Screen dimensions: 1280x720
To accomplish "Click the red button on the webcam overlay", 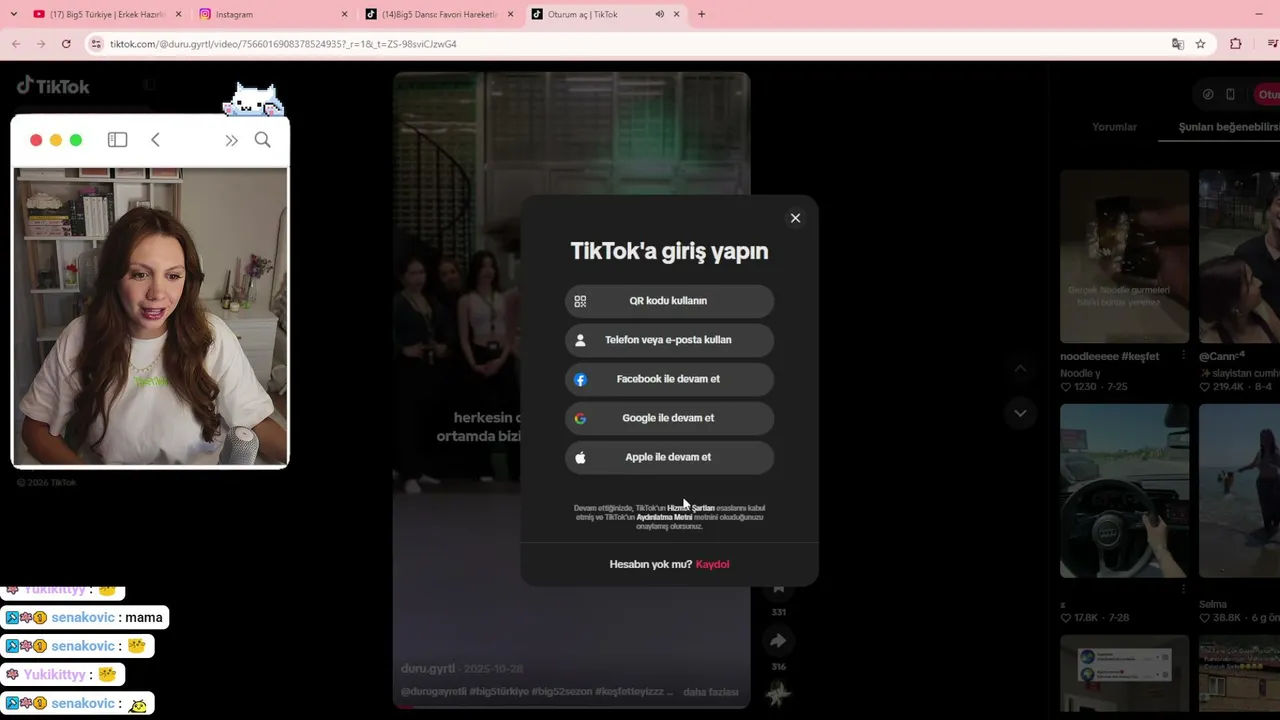I will click(x=36, y=140).
